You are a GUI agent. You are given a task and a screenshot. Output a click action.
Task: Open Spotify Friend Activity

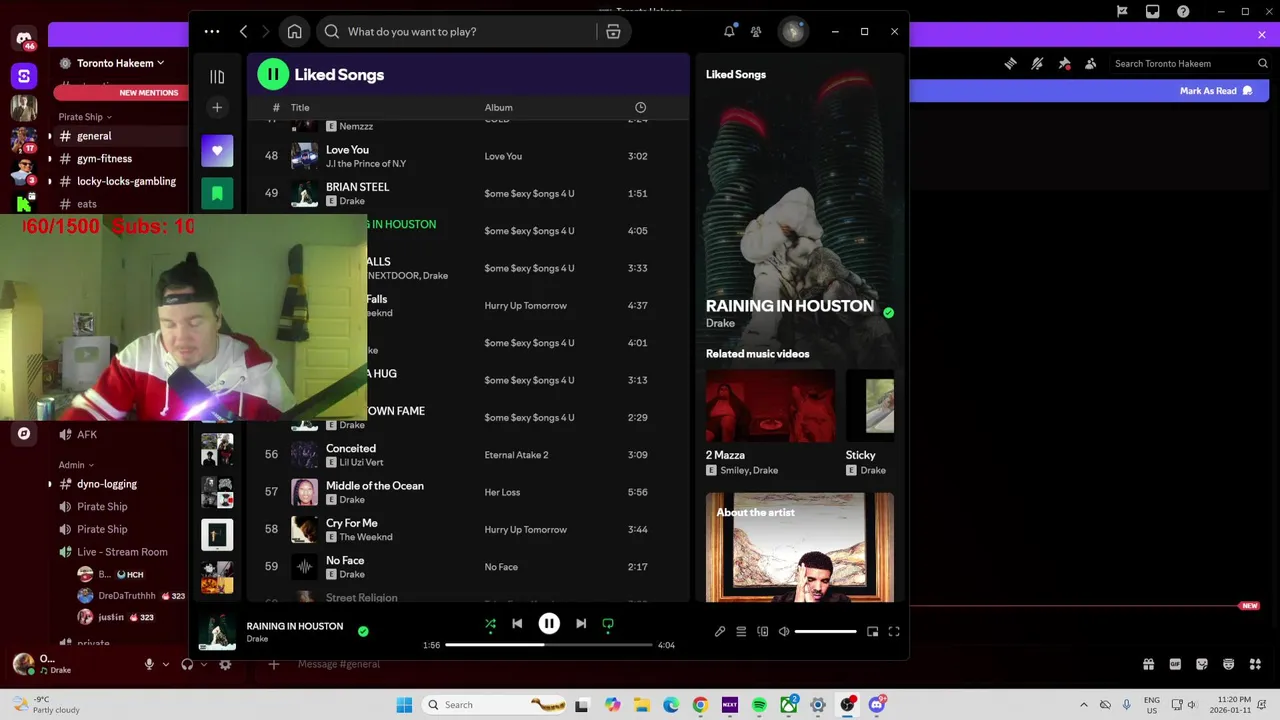coord(756,32)
